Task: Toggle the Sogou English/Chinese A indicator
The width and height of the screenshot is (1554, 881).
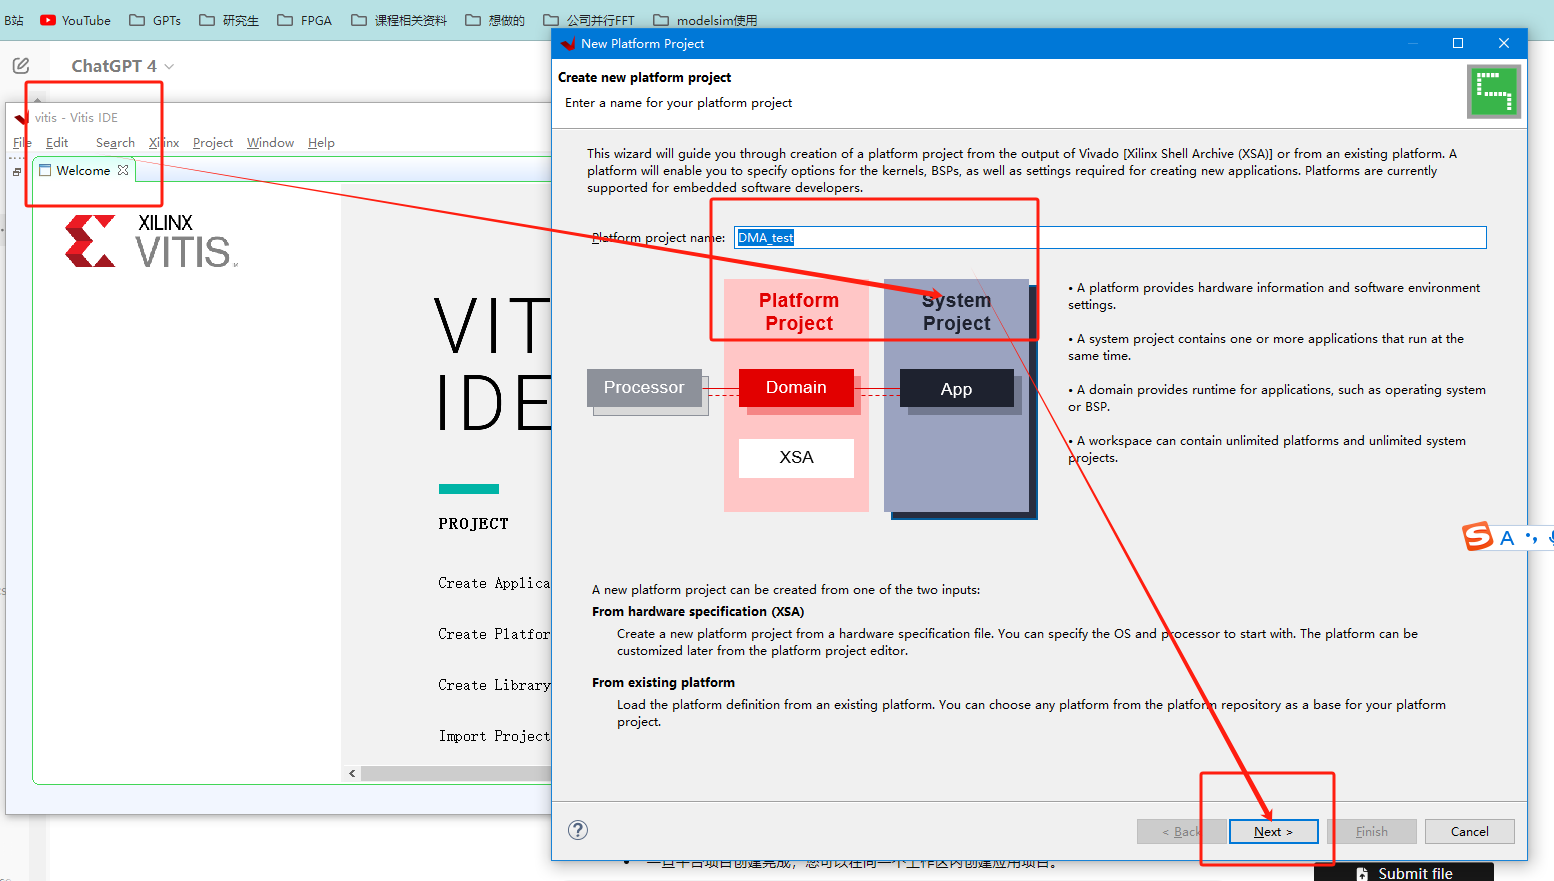Action: point(1507,538)
